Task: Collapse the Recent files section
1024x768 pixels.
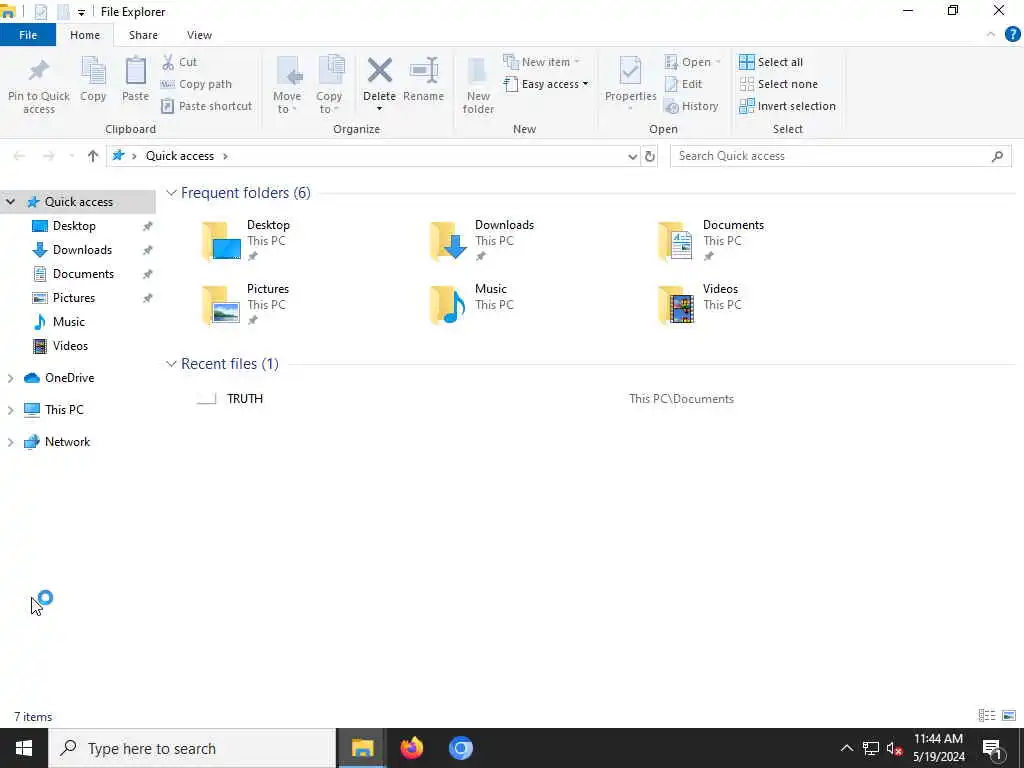Action: pyautogui.click(x=171, y=364)
